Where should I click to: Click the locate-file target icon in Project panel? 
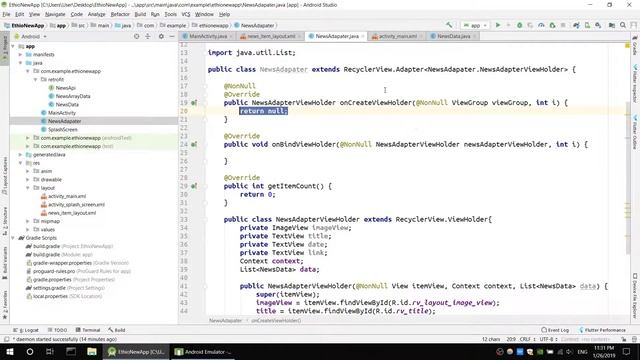click(136, 36)
